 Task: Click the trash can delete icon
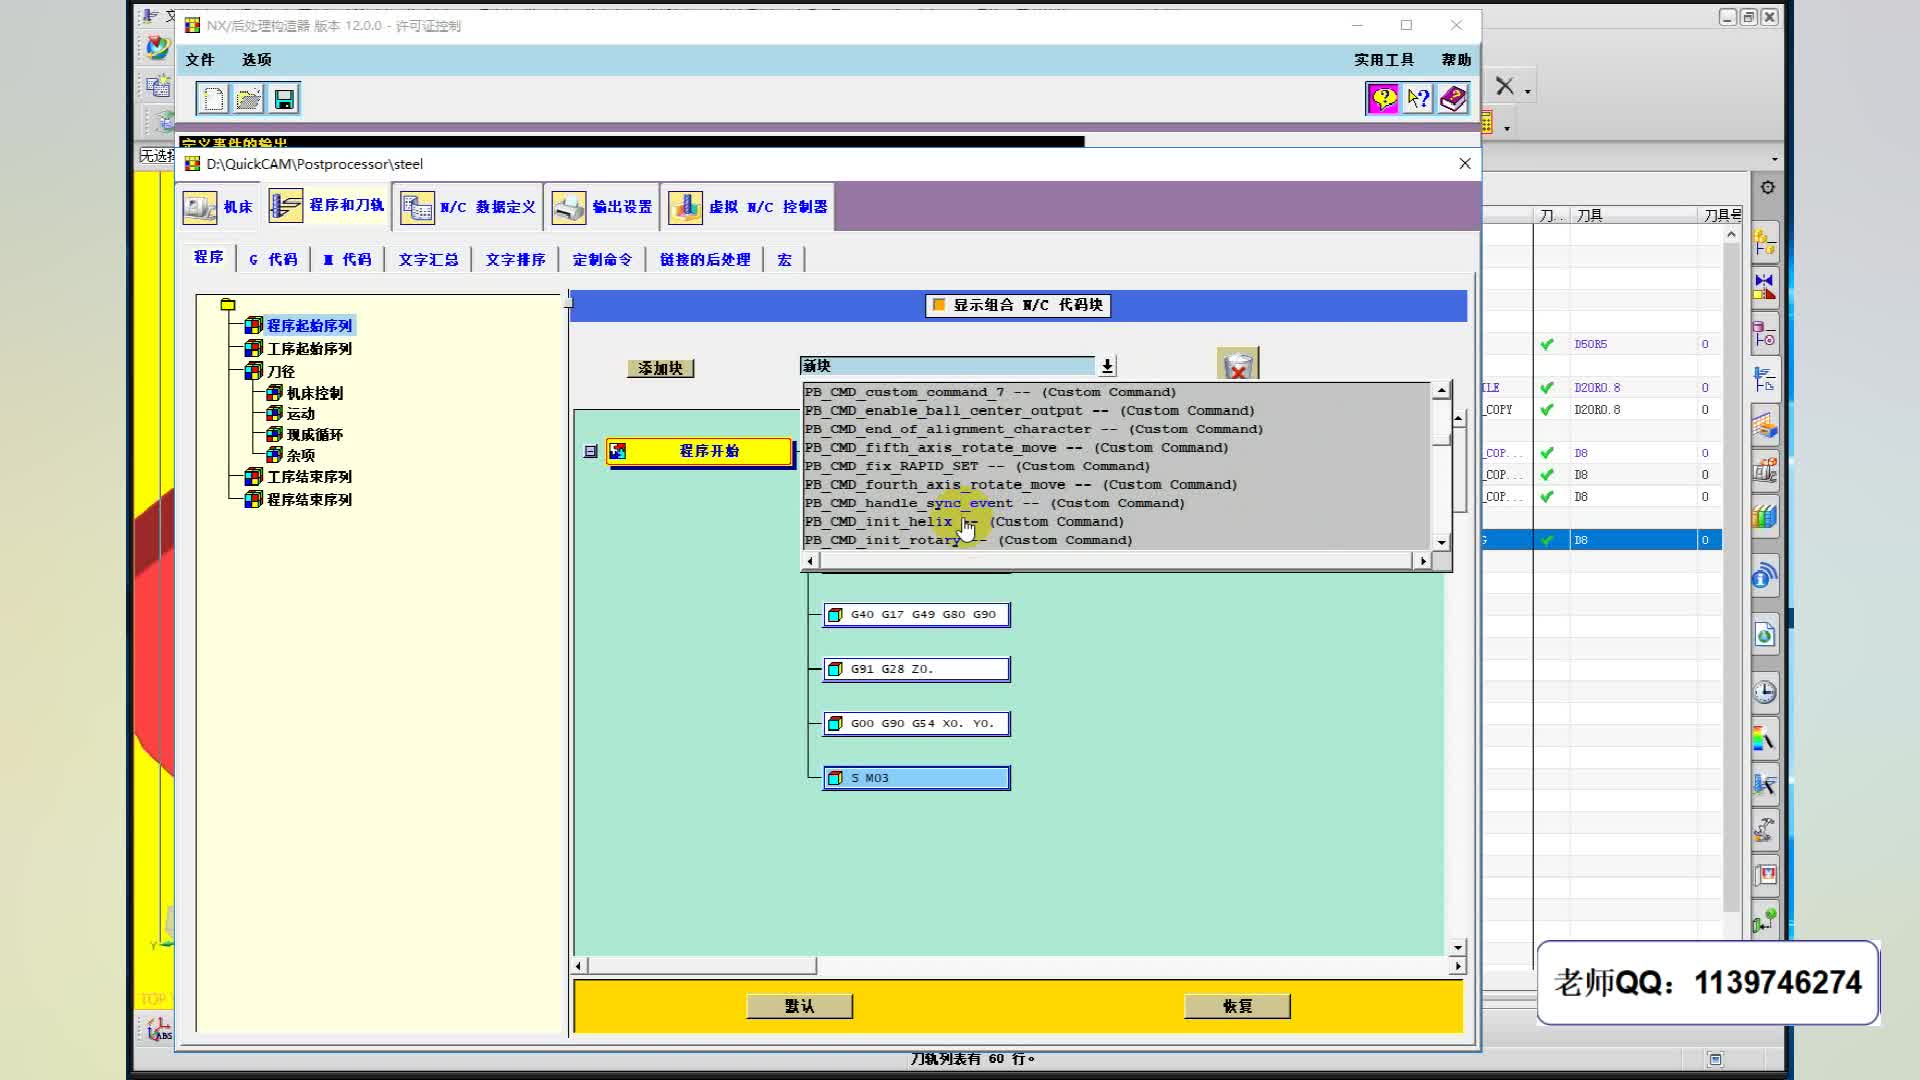[1238, 366]
